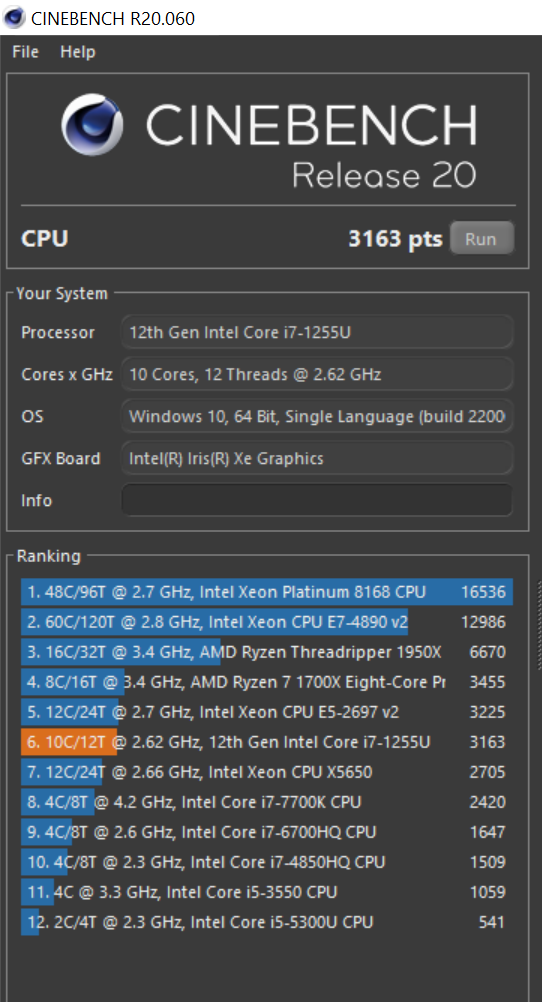Click the Cinebench title bar app icon
Screen dimensions: 542x1002
tap(14, 17)
